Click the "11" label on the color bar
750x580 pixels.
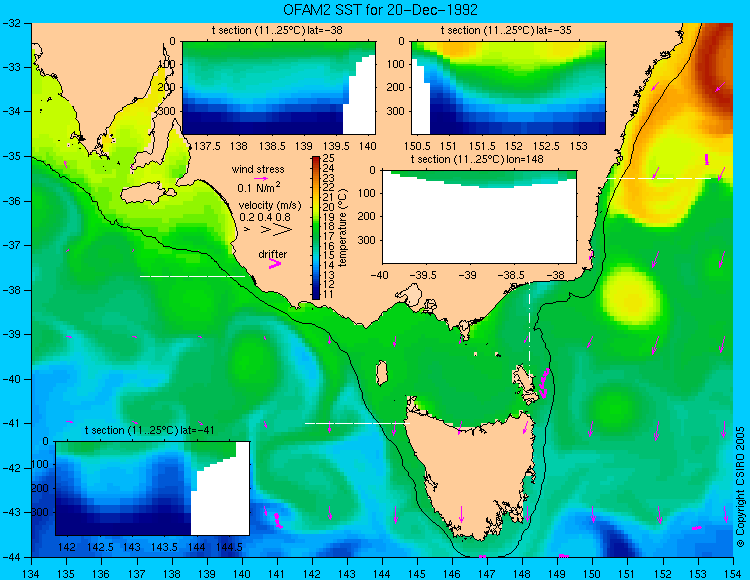[329, 294]
